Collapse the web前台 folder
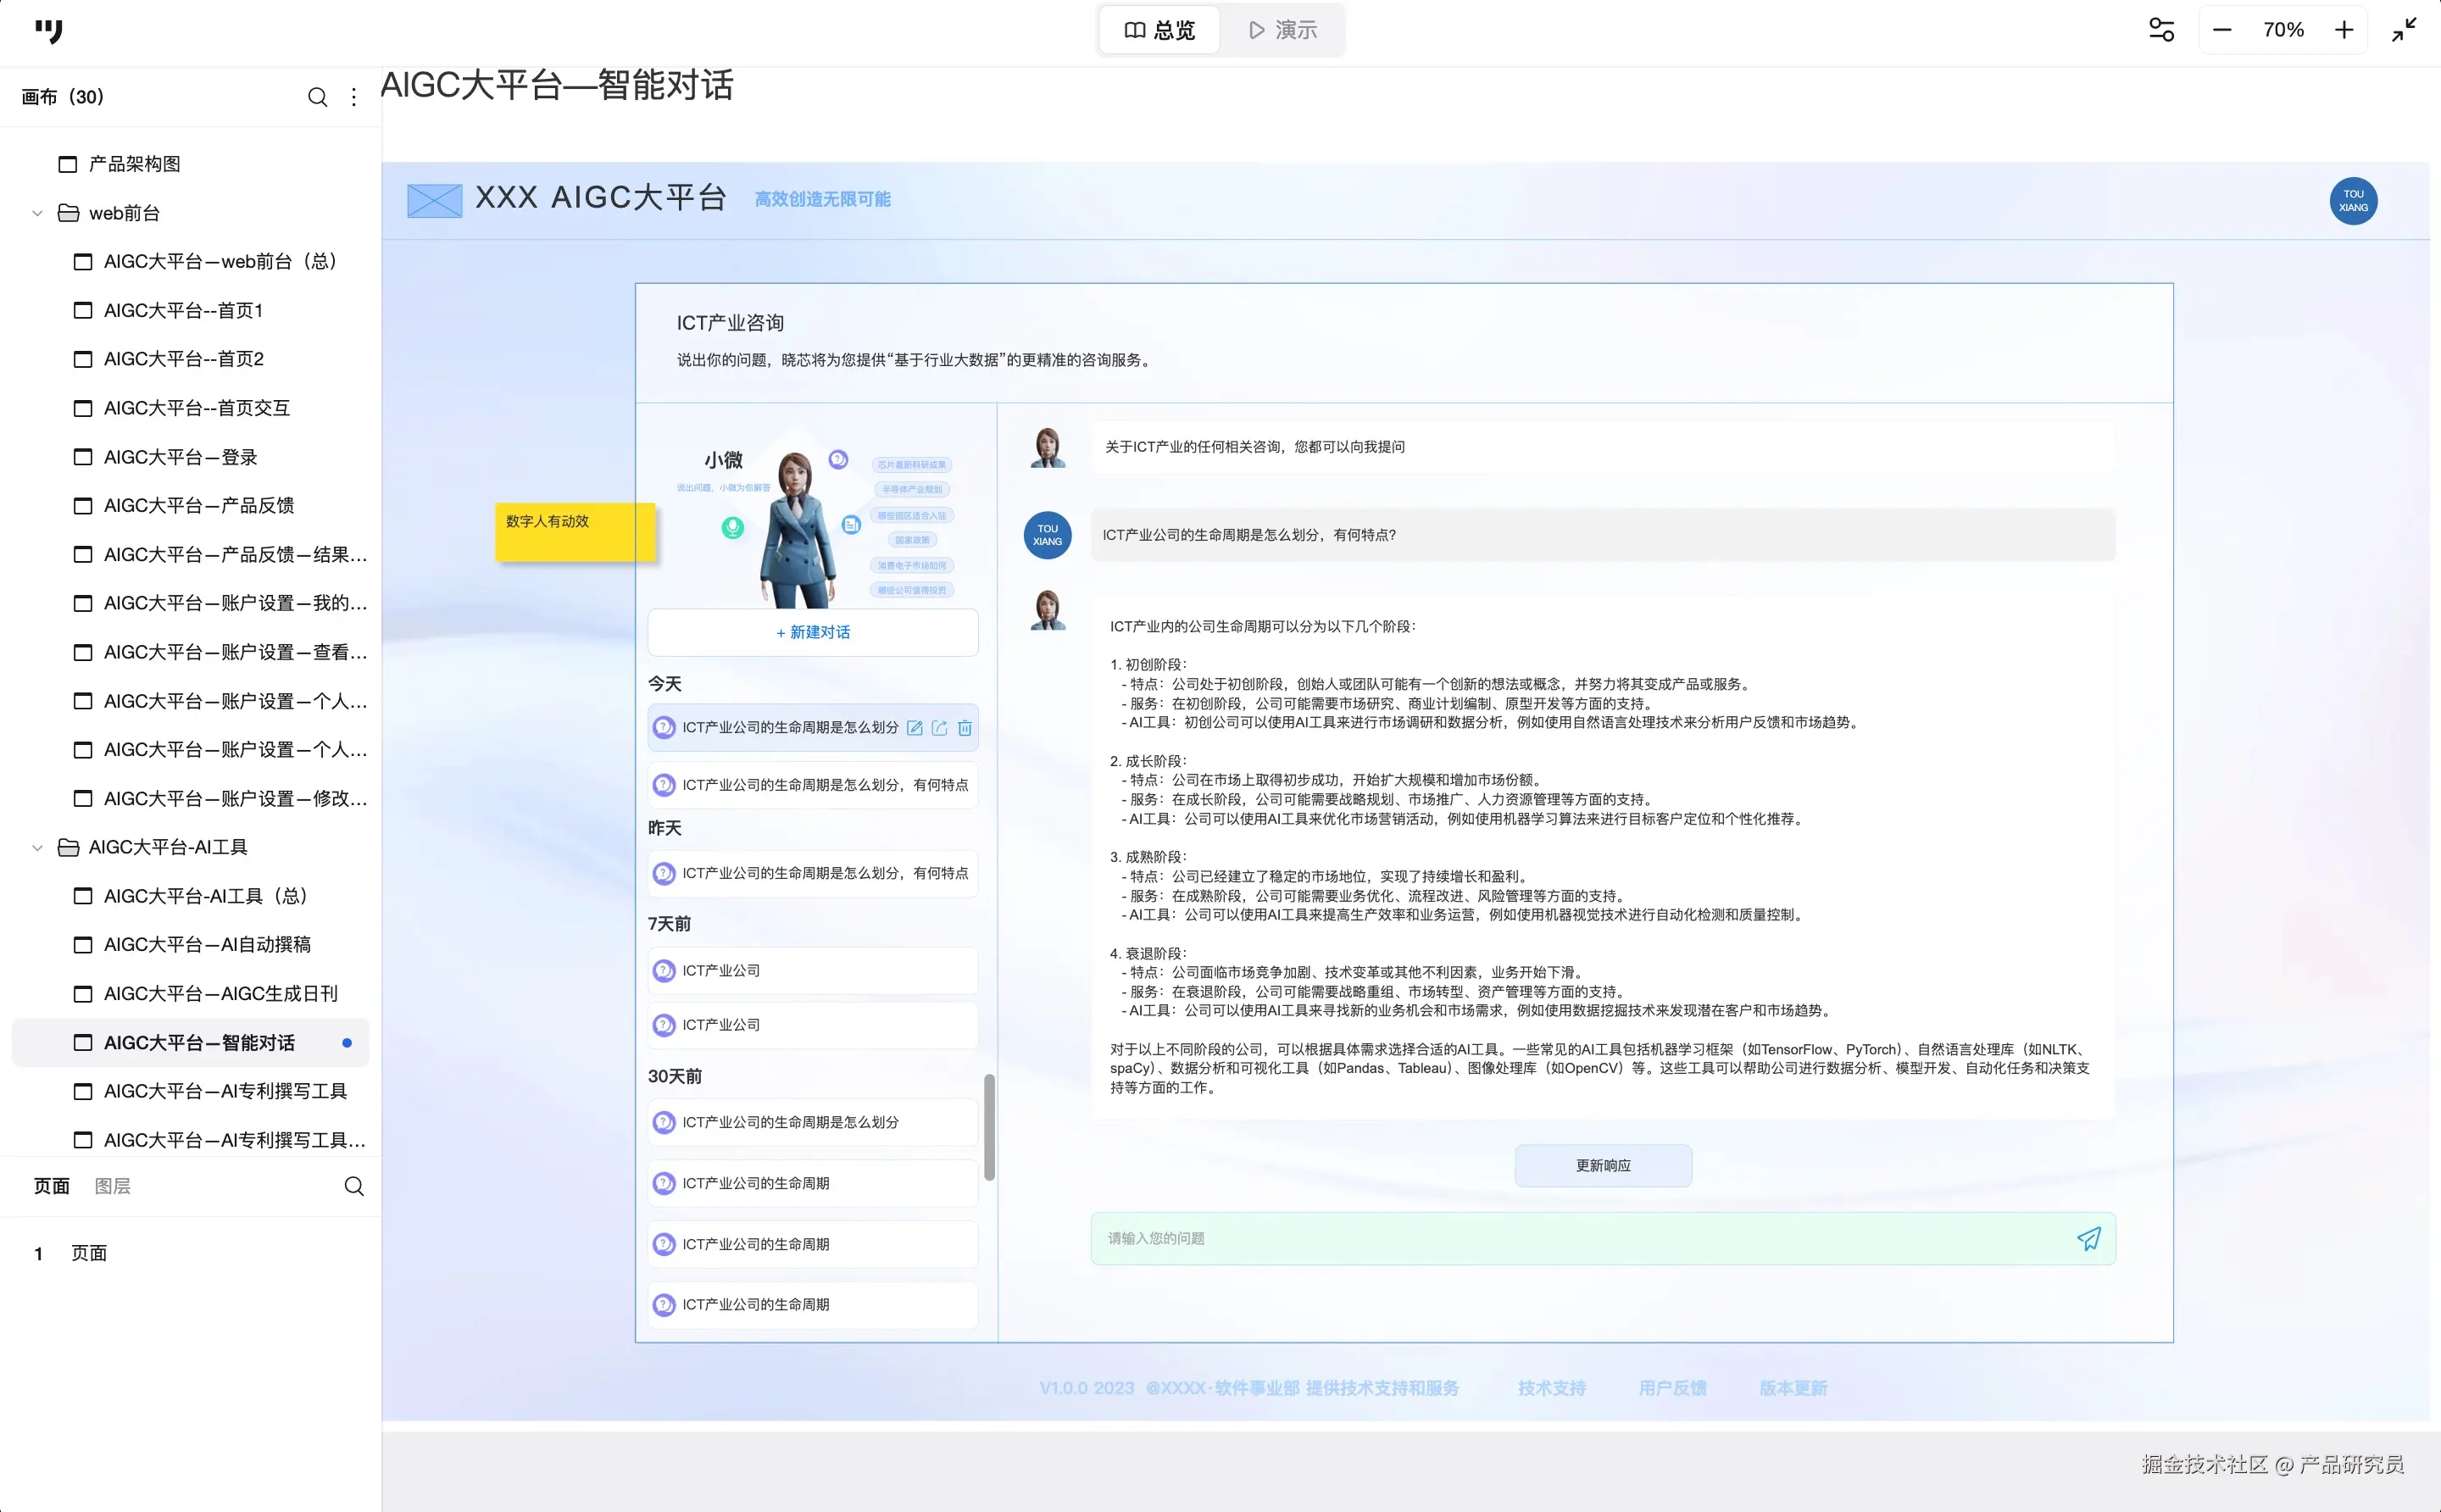Viewport: 2441px width, 1512px height. coord(37,213)
